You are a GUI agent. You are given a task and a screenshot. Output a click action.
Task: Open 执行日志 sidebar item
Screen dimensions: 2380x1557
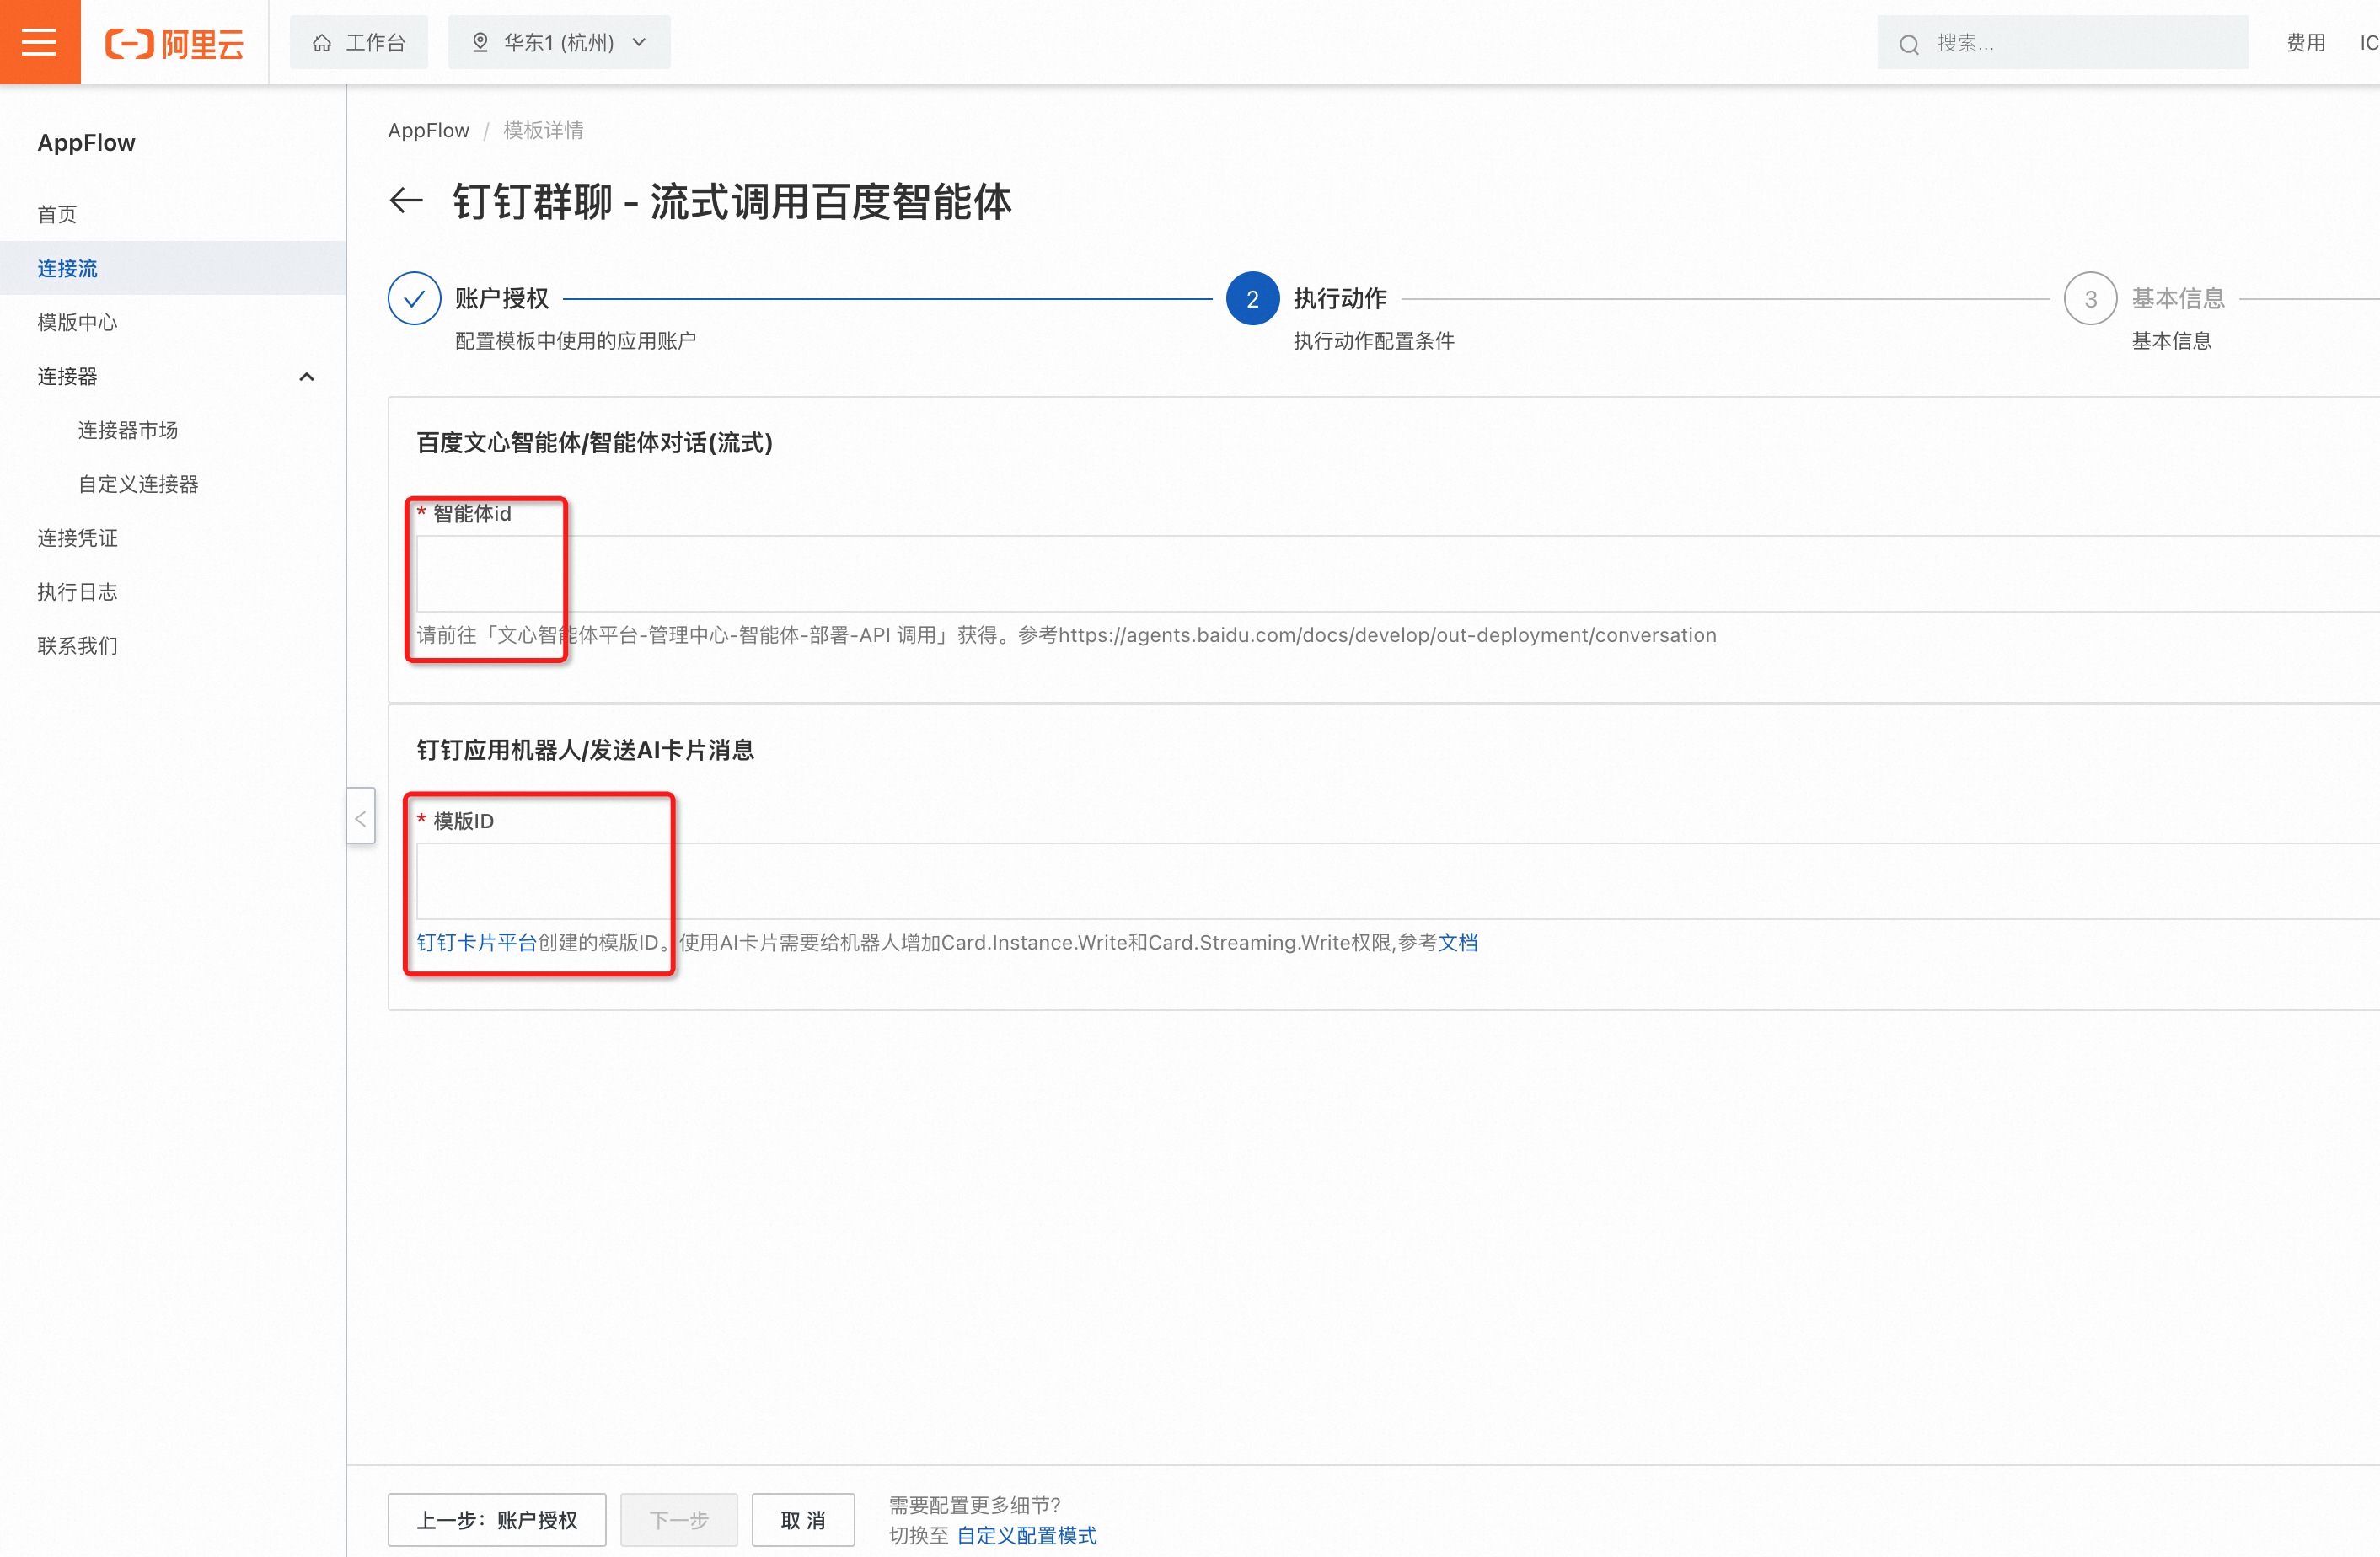coord(77,592)
